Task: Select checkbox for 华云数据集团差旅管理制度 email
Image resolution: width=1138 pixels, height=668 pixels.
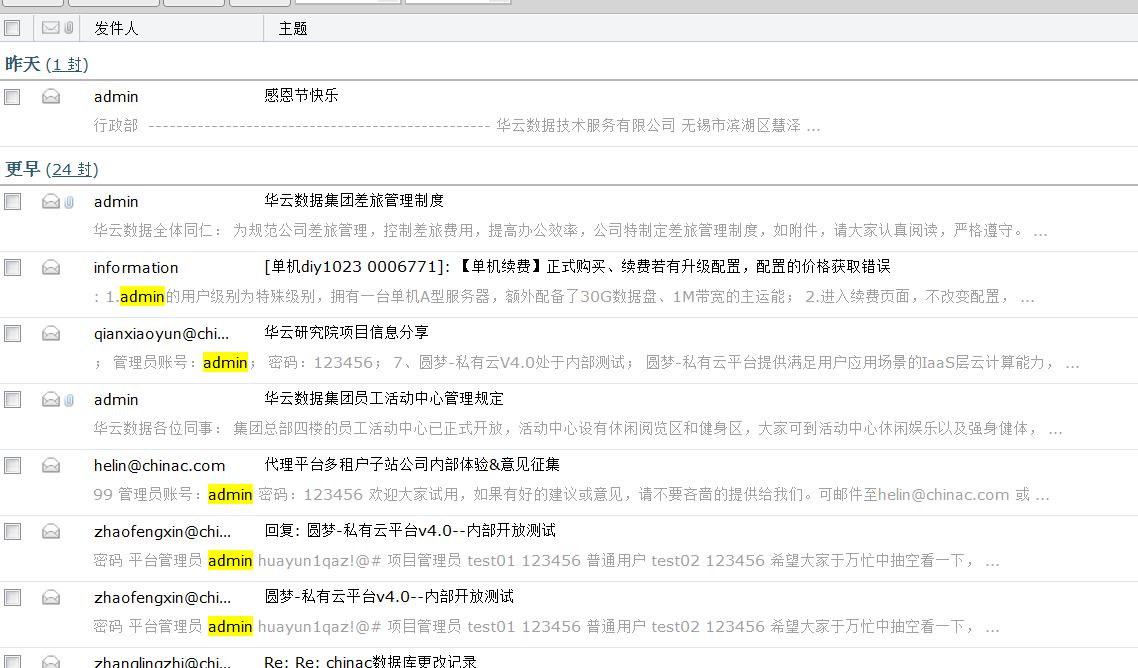Action: [12, 201]
